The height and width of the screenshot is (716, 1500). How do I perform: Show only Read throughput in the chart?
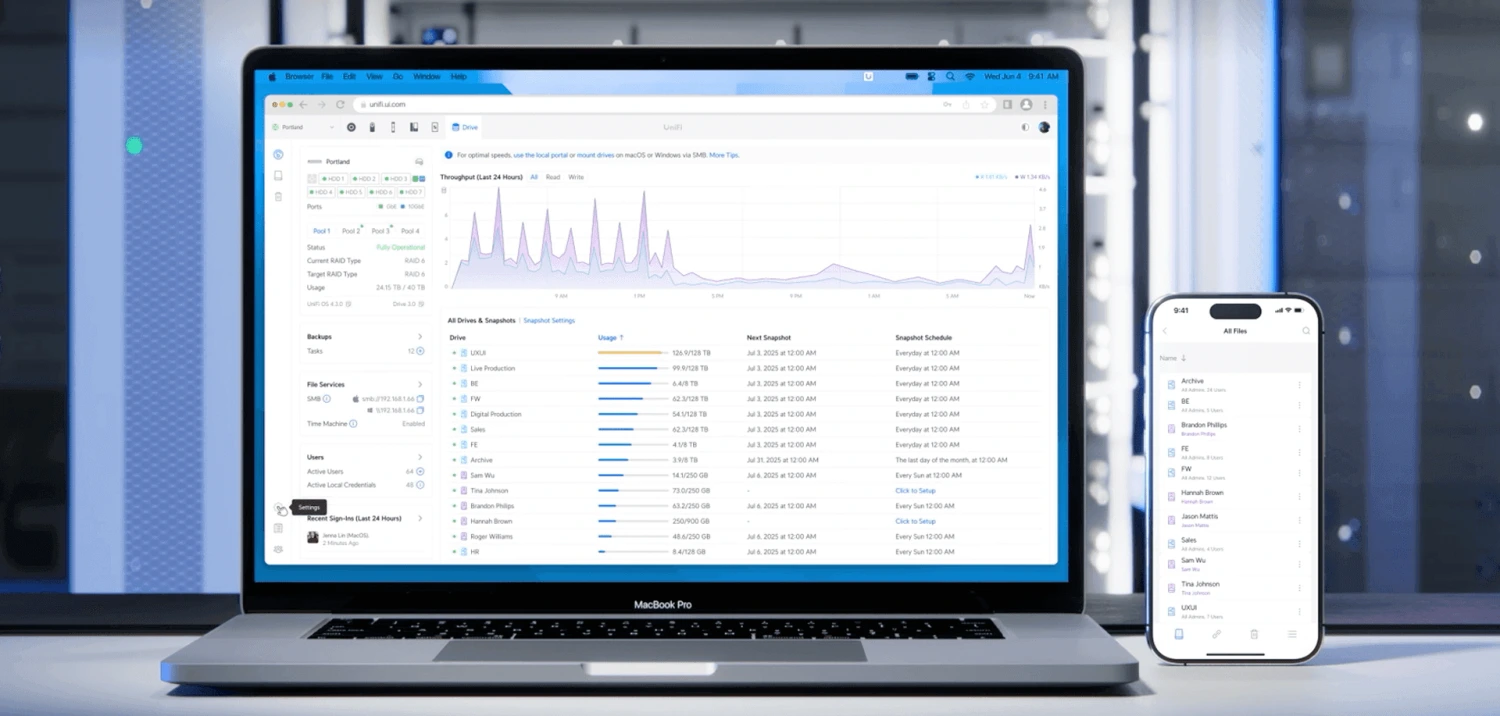(552, 177)
